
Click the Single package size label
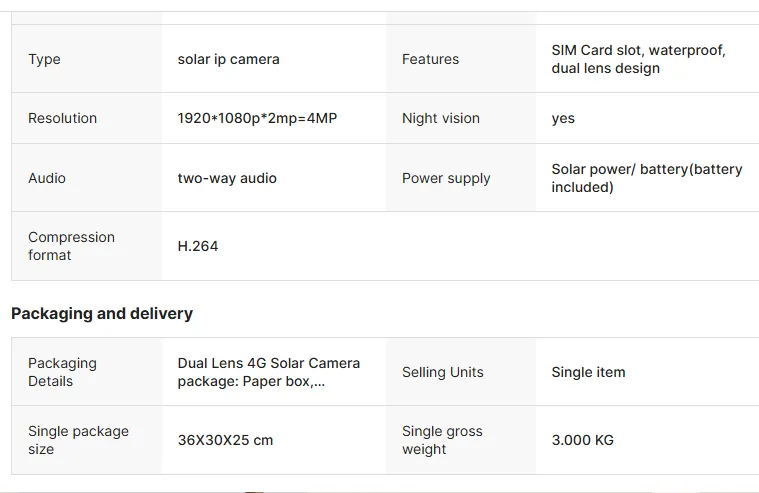click(x=78, y=440)
